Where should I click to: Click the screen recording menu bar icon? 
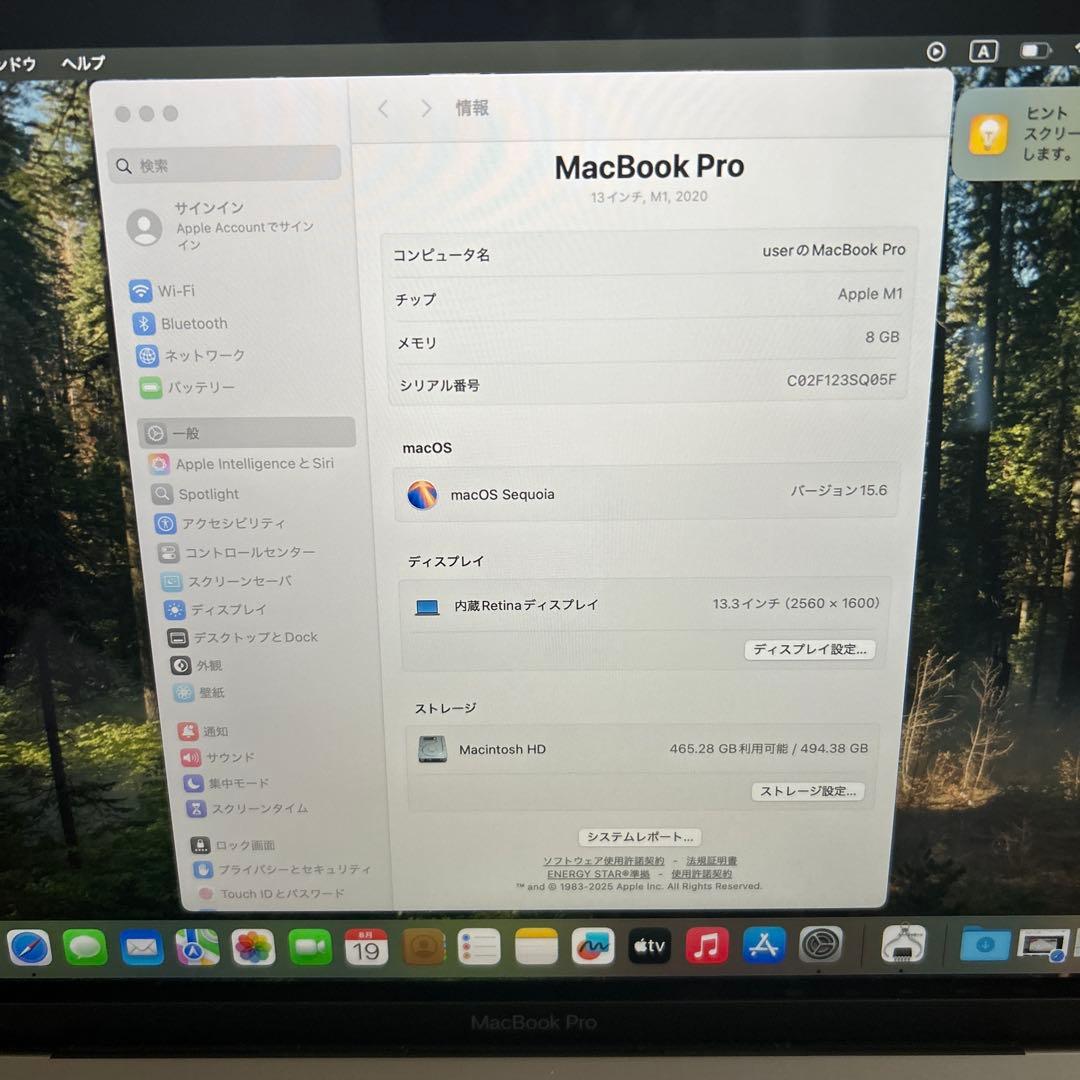coord(936,52)
